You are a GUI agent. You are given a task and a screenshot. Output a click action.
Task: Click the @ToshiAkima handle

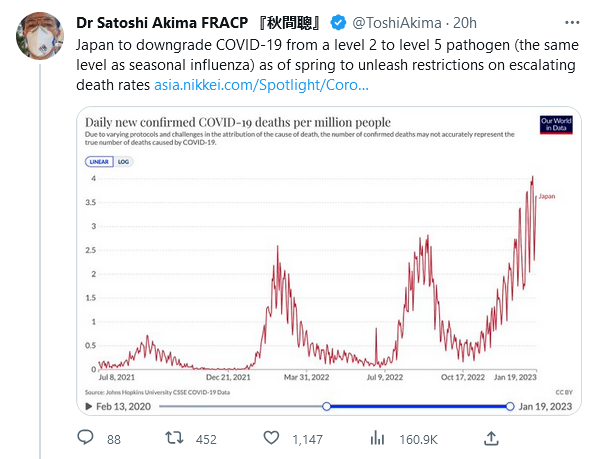[x=397, y=23]
